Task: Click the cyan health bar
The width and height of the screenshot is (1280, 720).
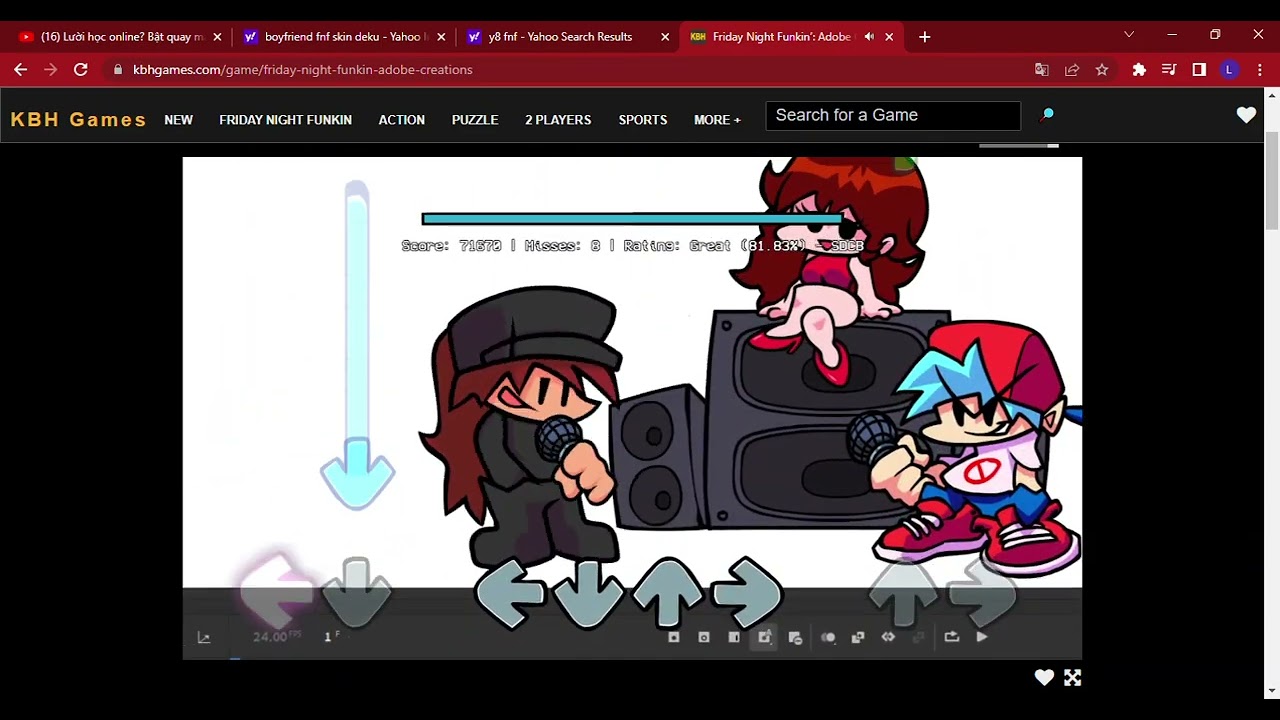Action: [x=632, y=218]
